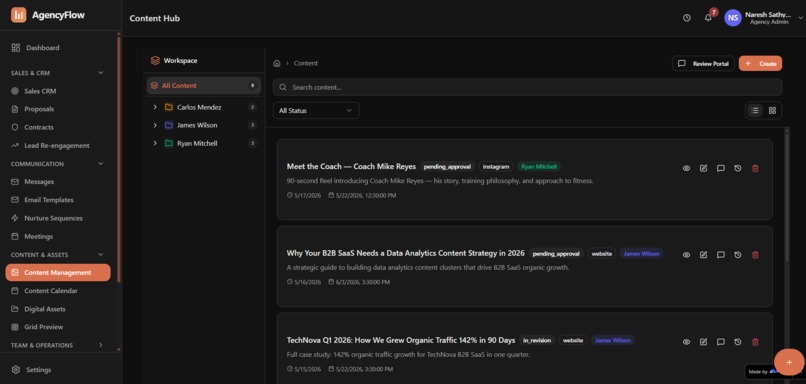Switch to grid view
This screenshot has height=384, width=806.
coord(772,111)
